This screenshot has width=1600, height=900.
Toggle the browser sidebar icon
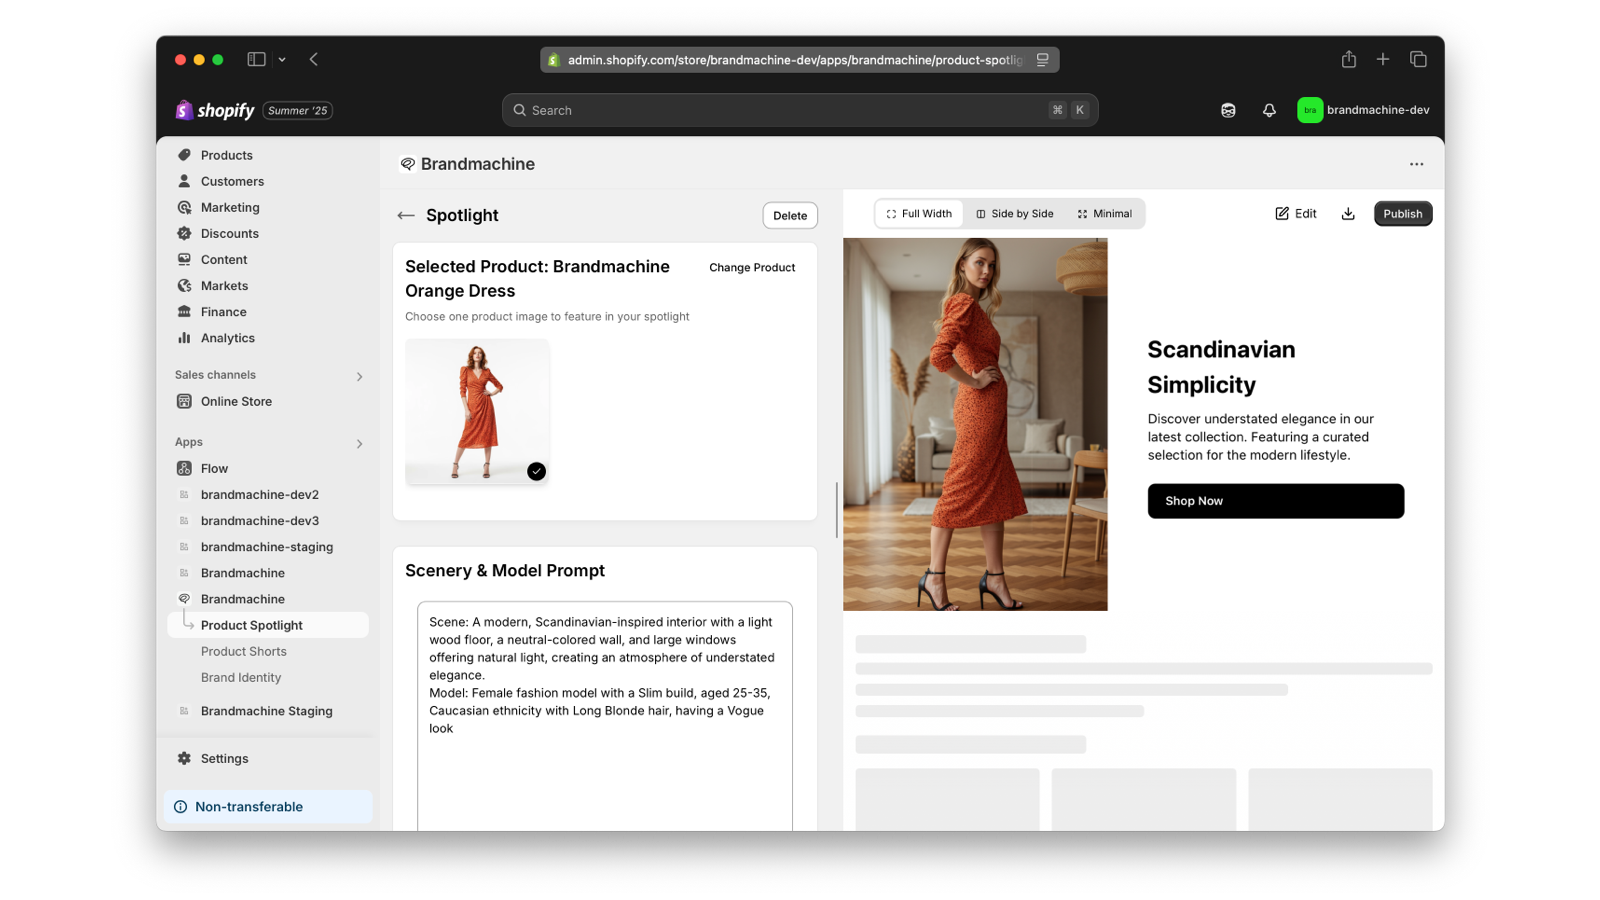pyautogui.click(x=257, y=59)
